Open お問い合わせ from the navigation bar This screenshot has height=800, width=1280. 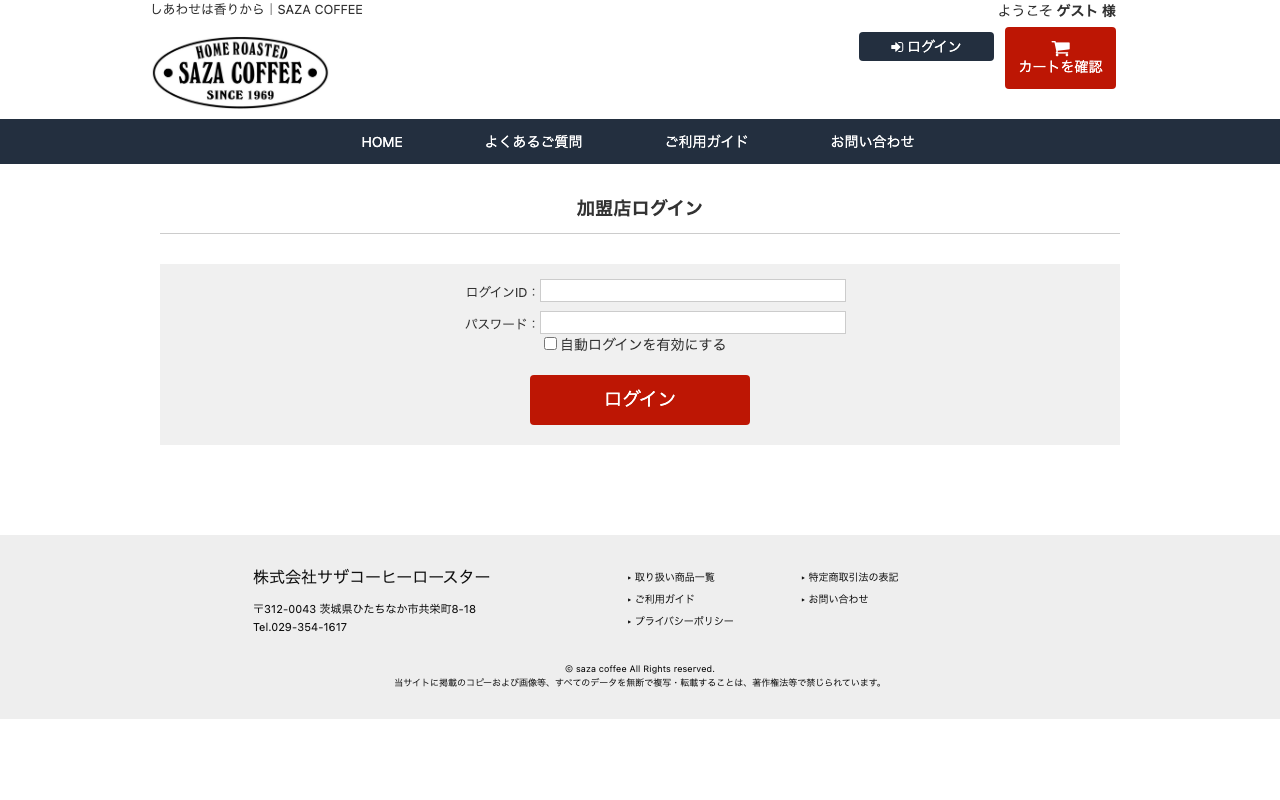click(x=872, y=141)
